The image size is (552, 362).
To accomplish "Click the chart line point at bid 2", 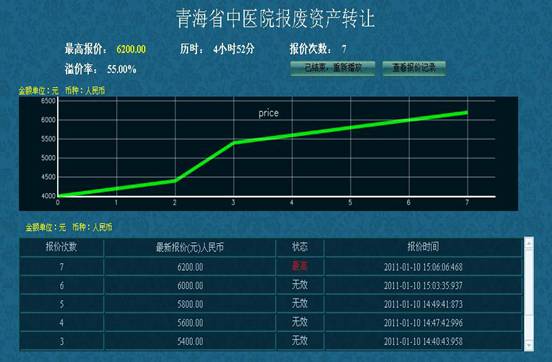I will (x=175, y=181).
